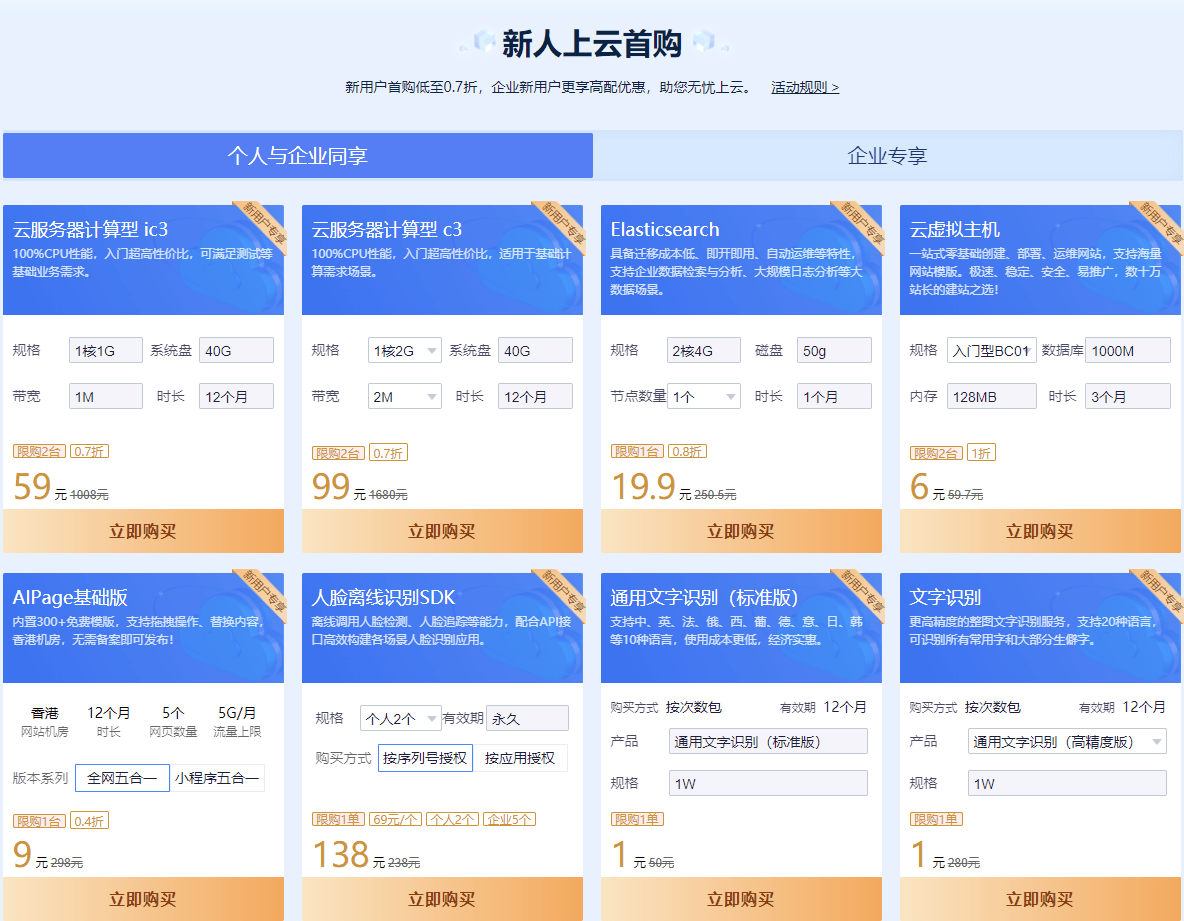
Task: Click the 0.4折 discount tag
Action: point(89,821)
